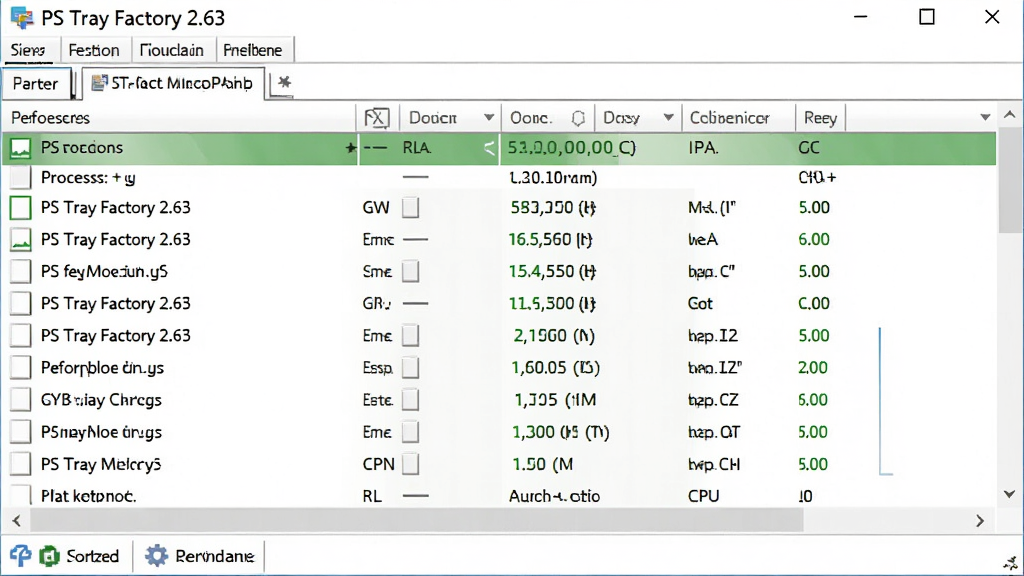This screenshot has height=576, width=1024.
Task: Open the dropdown arrow at far right of header
Action: point(985,118)
